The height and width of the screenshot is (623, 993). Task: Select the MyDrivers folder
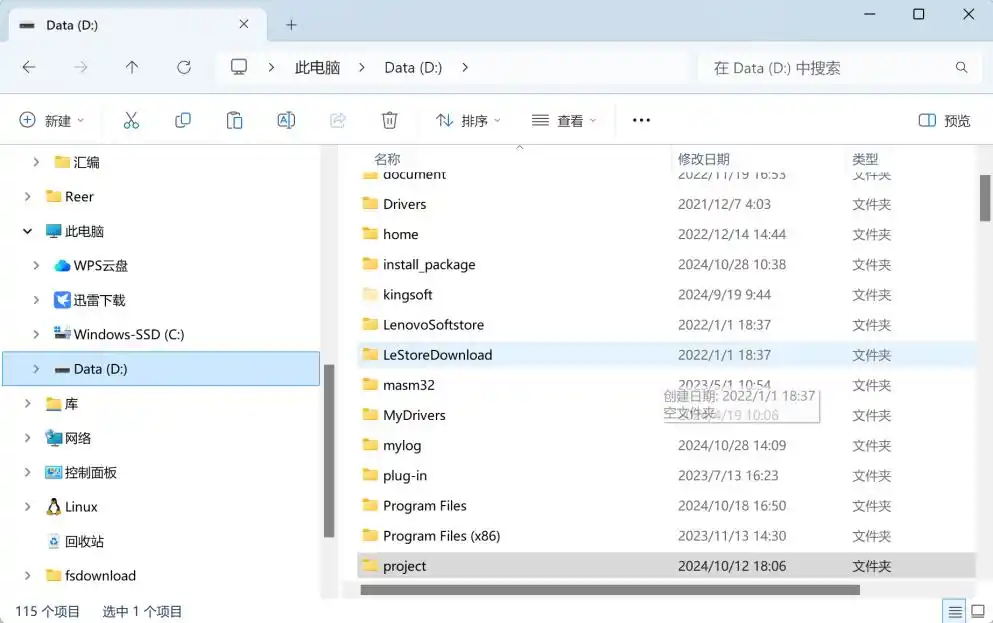414,415
